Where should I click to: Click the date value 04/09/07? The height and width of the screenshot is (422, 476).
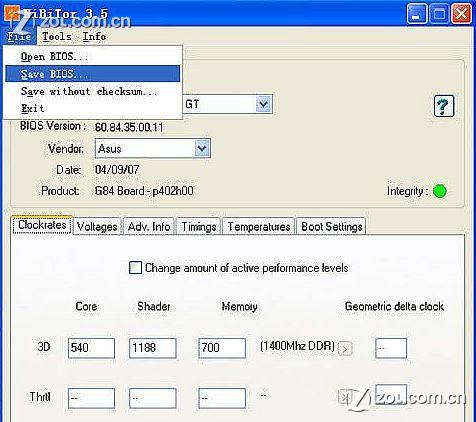click(117, 170)
